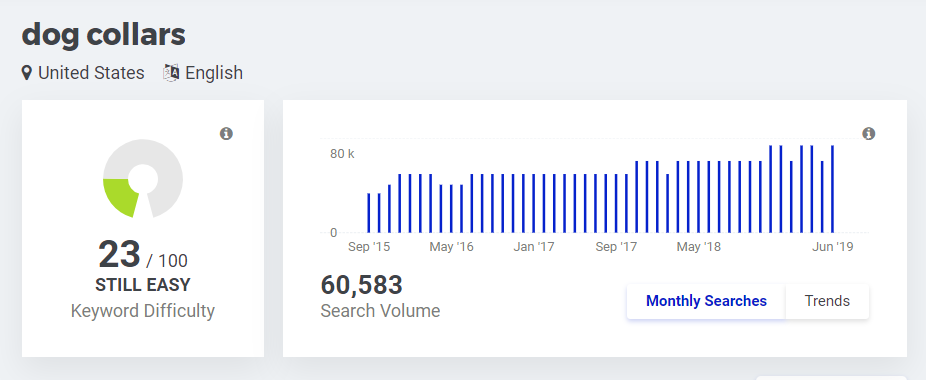
Task: Click the May '16 axis label
Action: coord(451,246)
